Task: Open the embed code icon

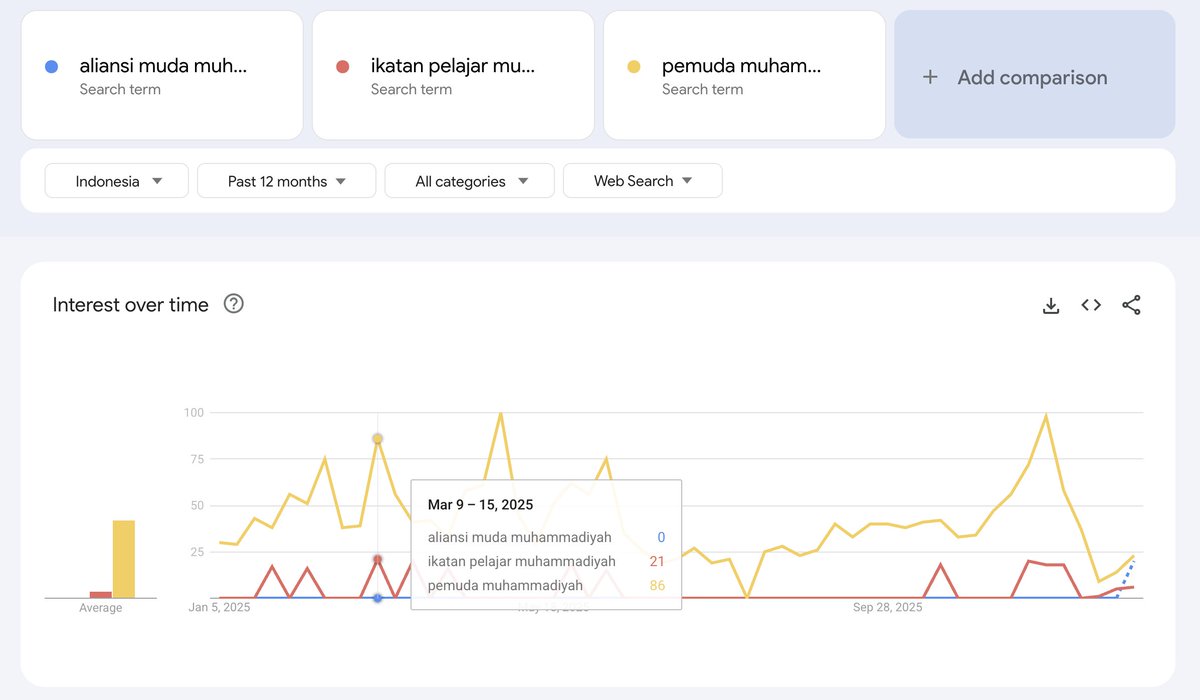Action: point(1091,305)
